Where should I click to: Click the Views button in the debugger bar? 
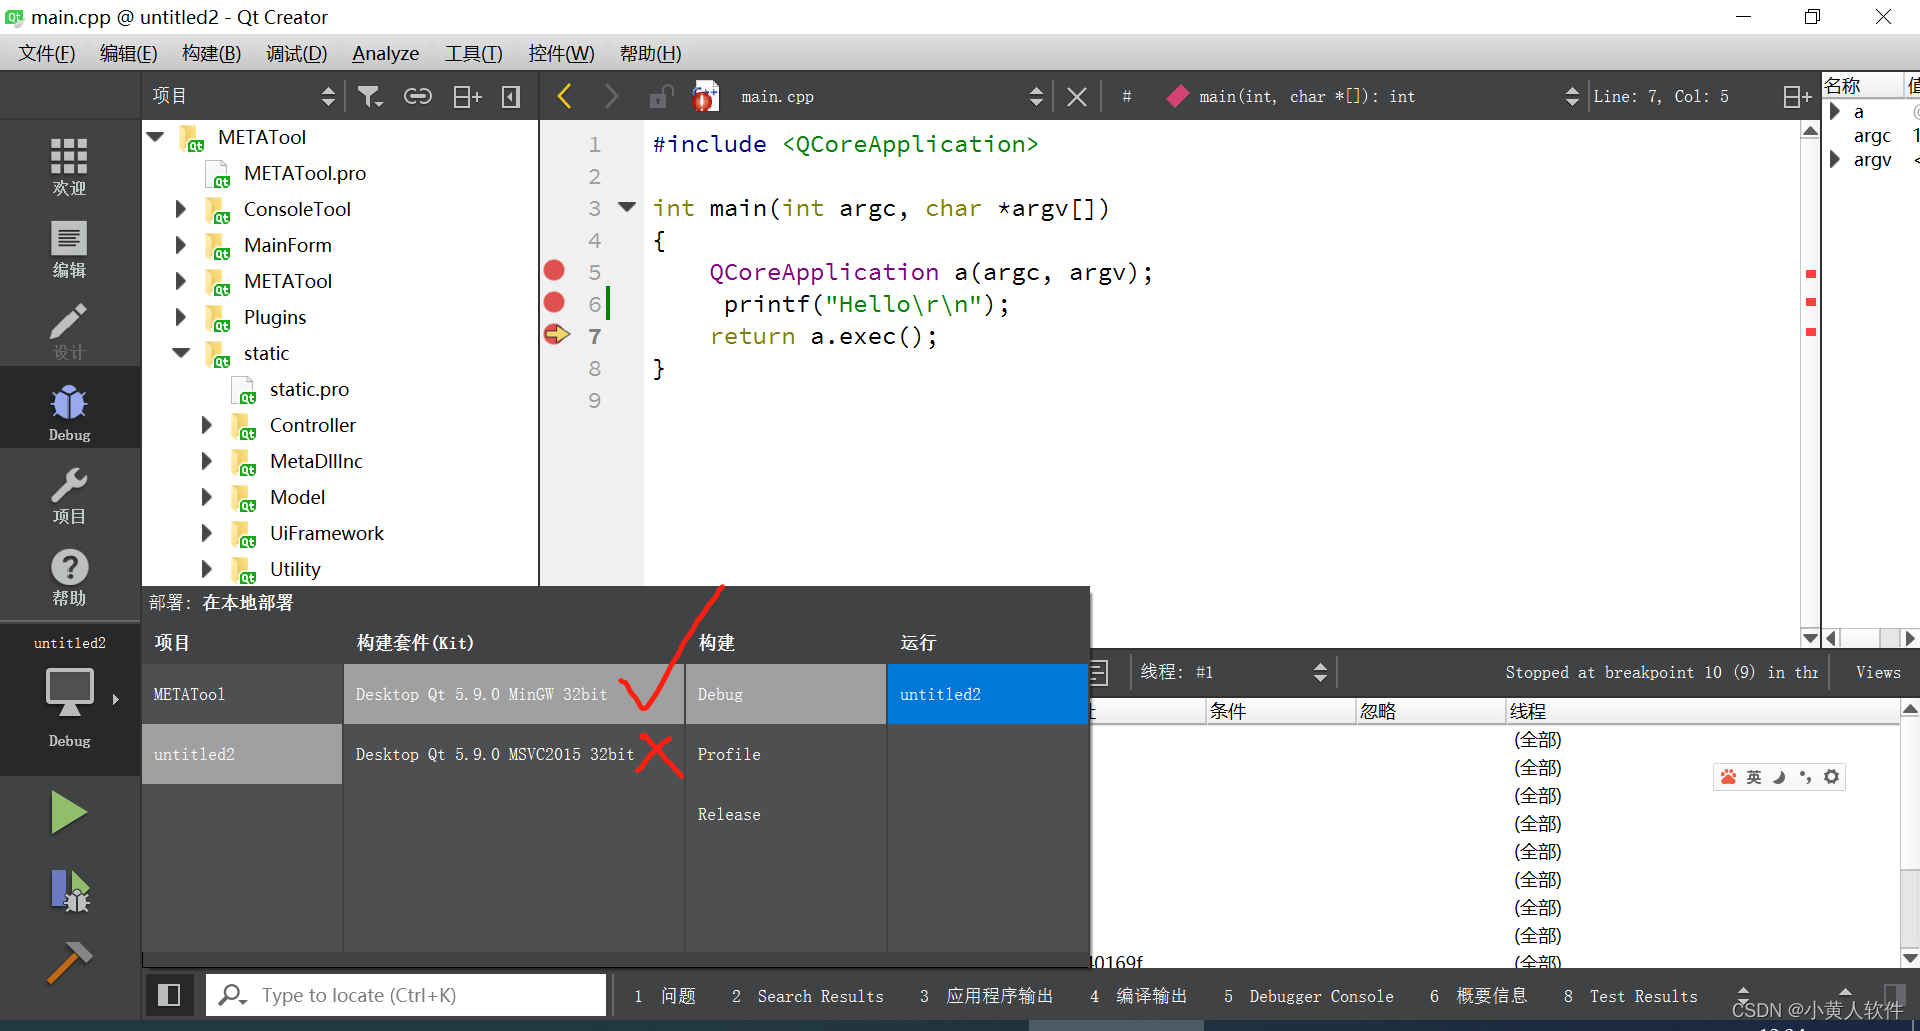pyautogui.click(x=1877, y=671)
